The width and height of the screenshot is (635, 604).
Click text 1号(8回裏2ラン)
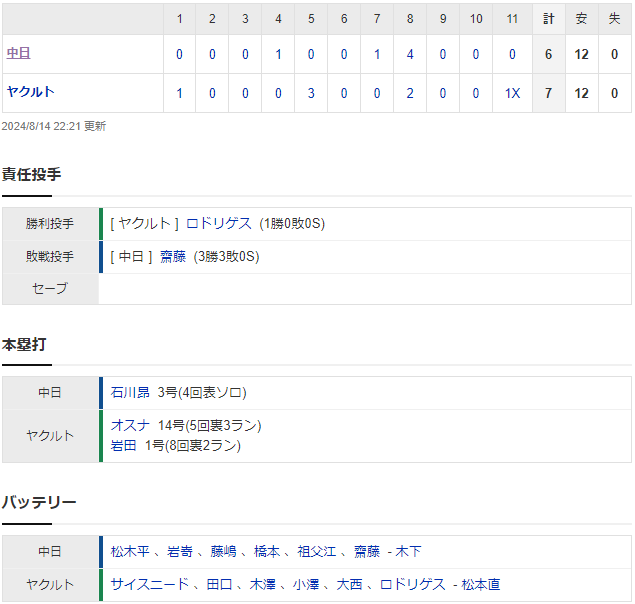193,446
